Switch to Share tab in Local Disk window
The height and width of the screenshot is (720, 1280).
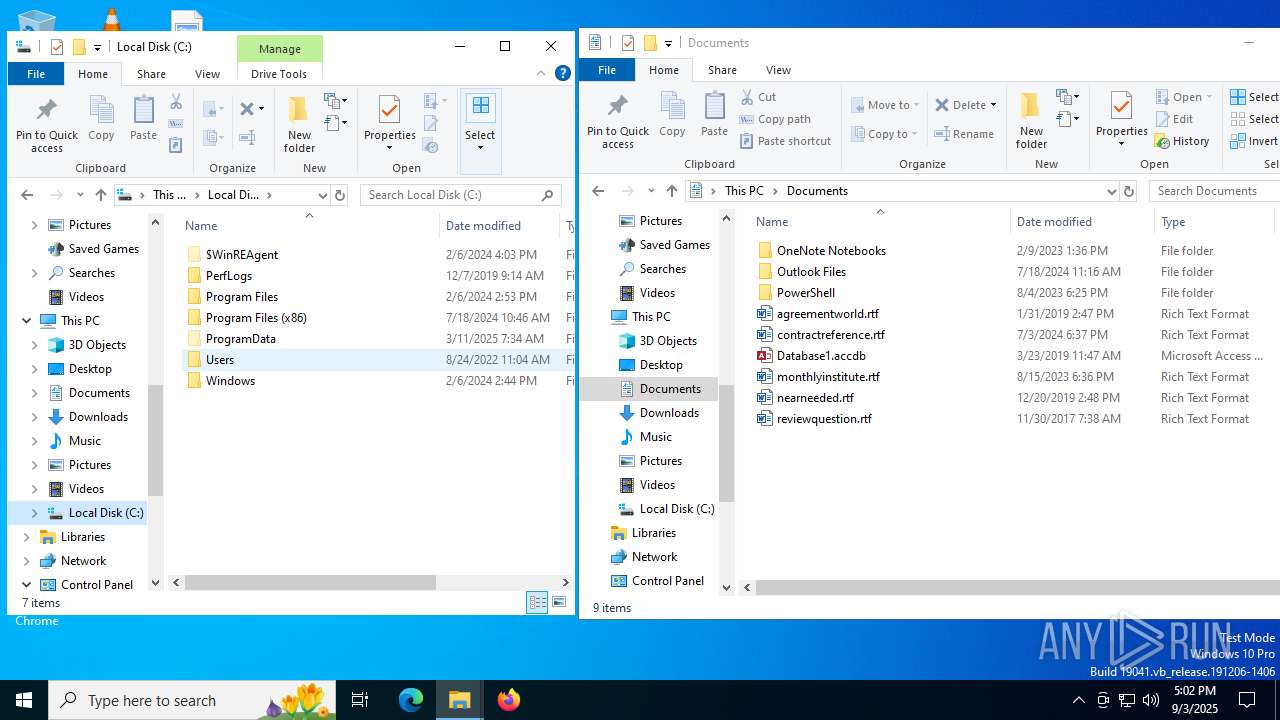151,74
